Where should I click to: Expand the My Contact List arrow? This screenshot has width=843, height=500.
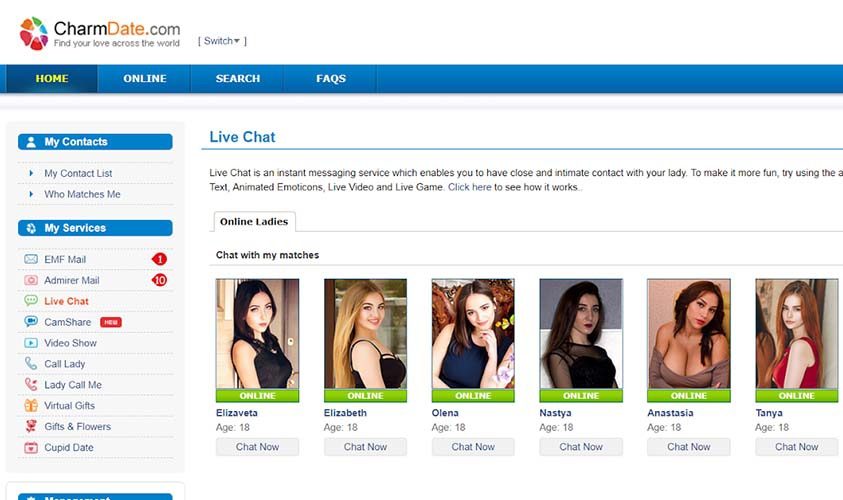click(x=31, y=173)
